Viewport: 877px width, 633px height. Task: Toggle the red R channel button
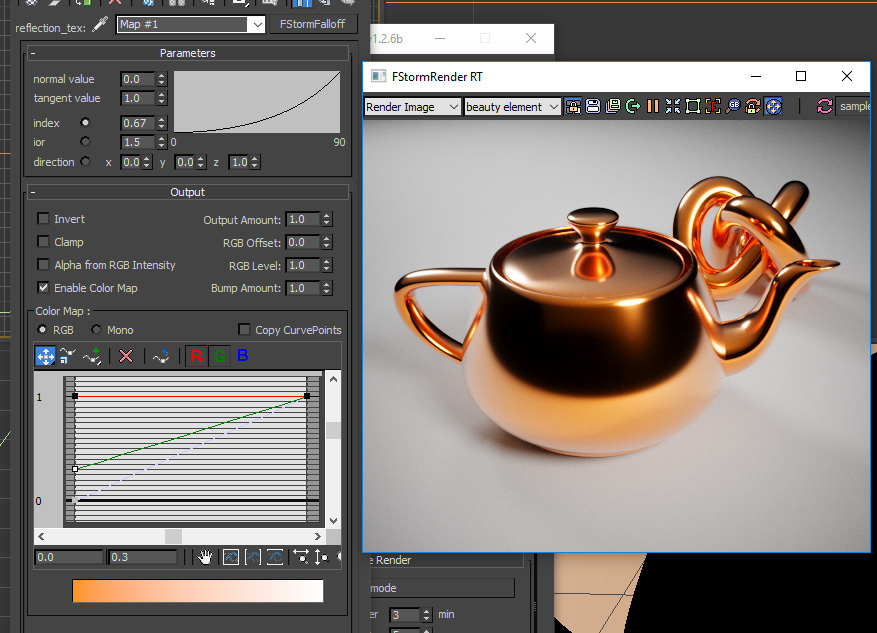pyautogui.click(x=196, y=356)
